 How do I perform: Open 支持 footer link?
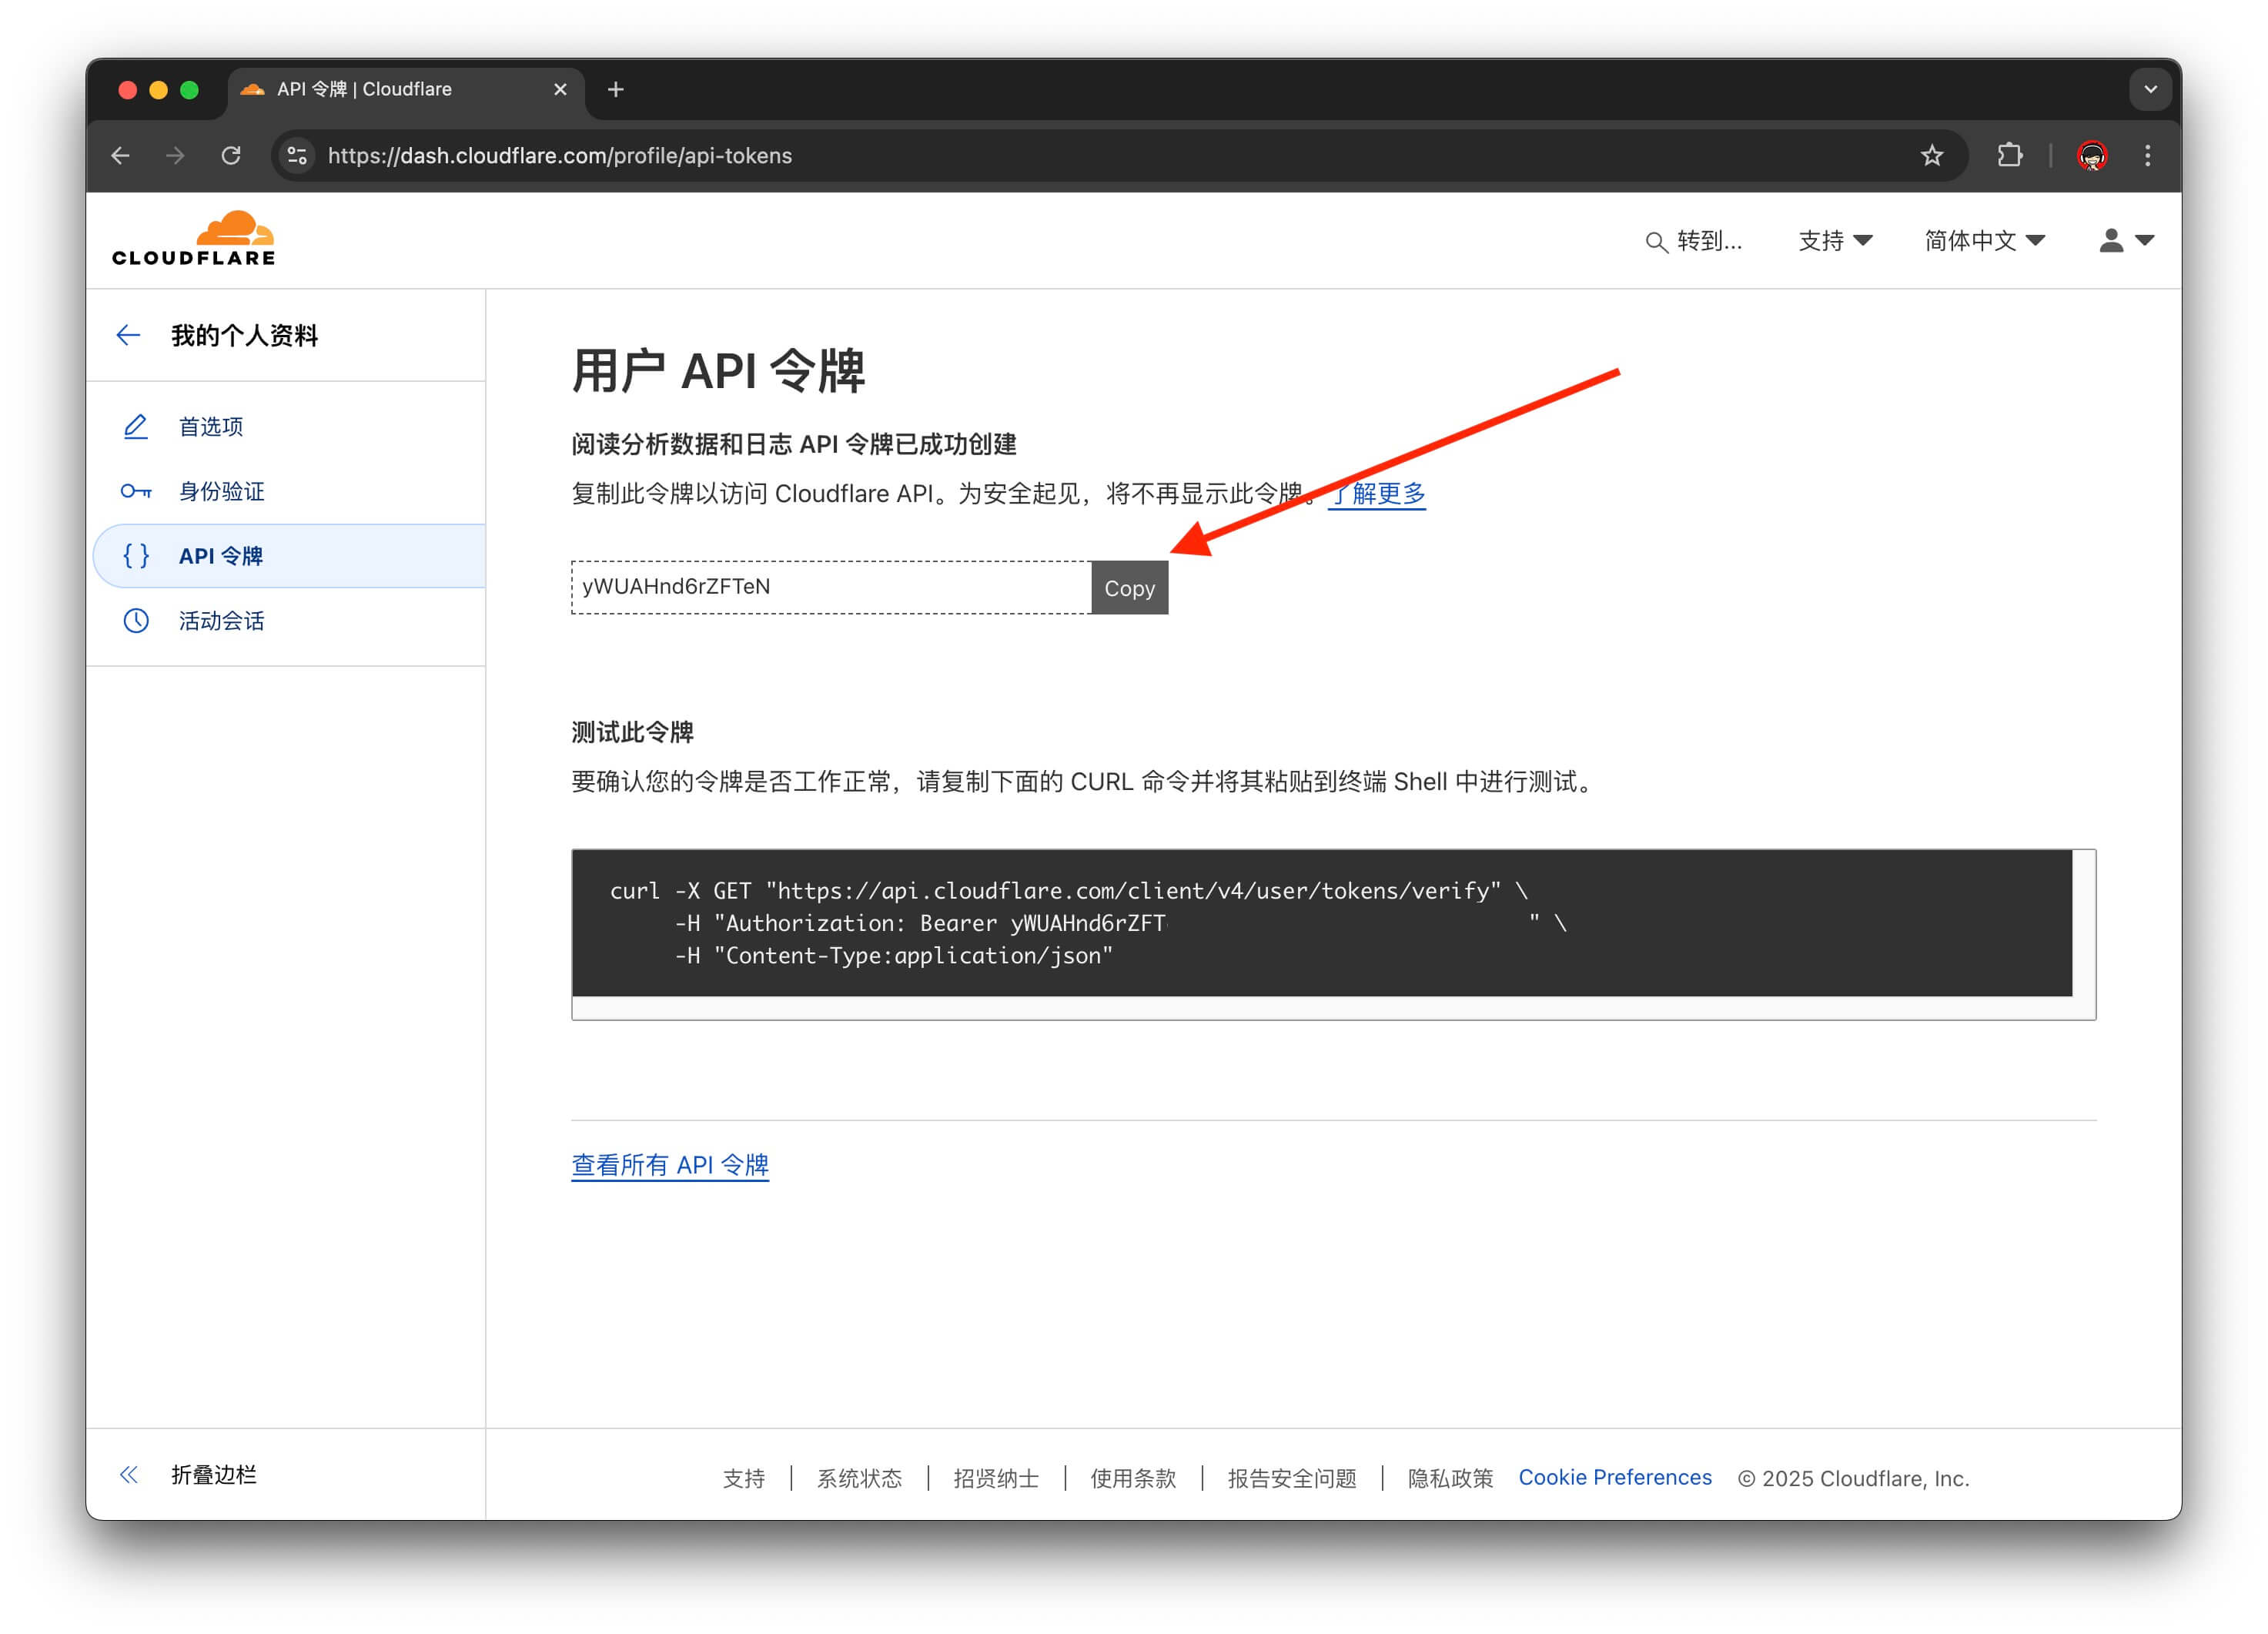coord(744,1479)
